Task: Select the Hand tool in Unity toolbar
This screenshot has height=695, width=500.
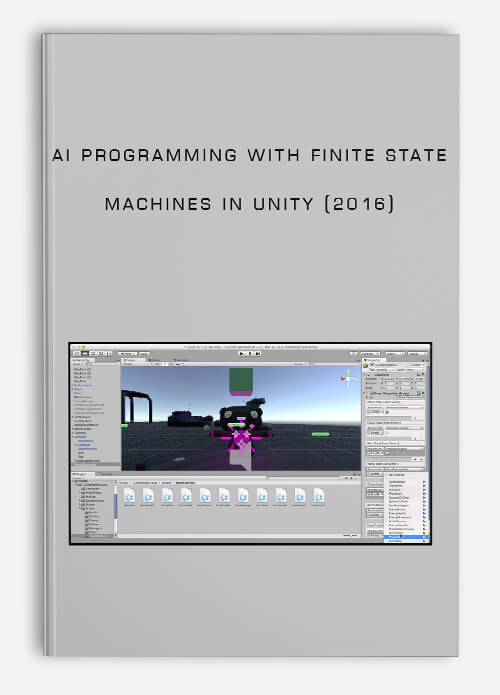Action: (77, 354)
